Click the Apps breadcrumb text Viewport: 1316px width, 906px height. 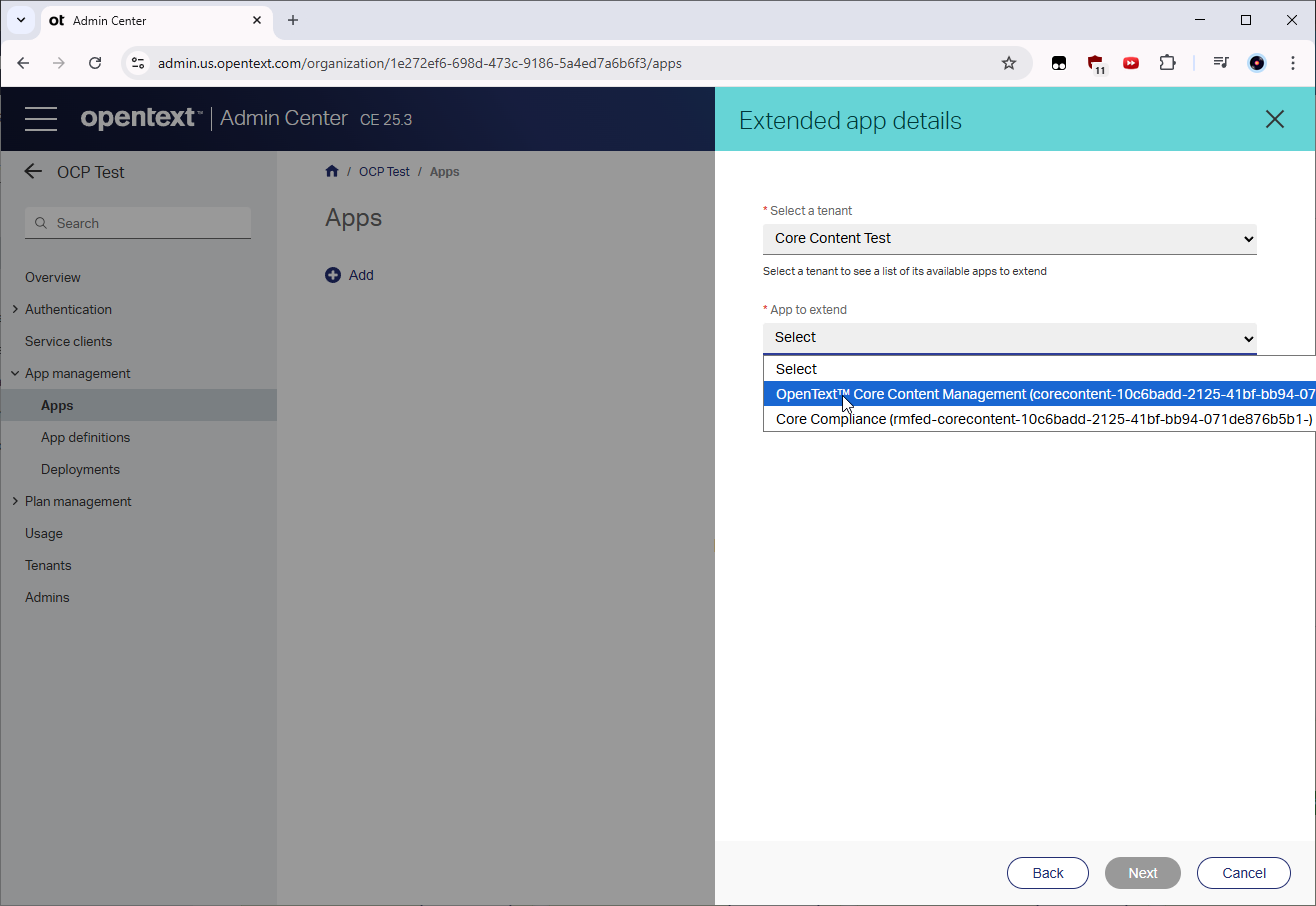444,171
